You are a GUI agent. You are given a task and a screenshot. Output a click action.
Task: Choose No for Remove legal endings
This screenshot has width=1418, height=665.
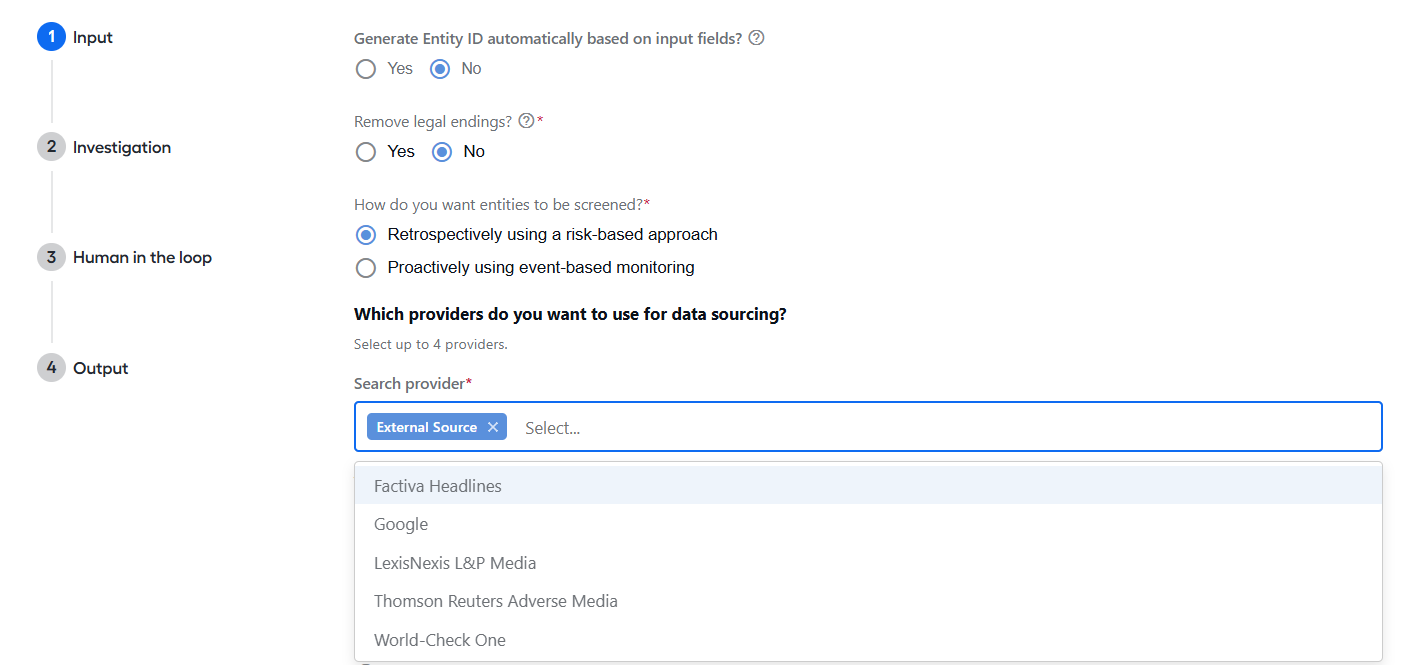pyautogui.click(x=442, y=152)
